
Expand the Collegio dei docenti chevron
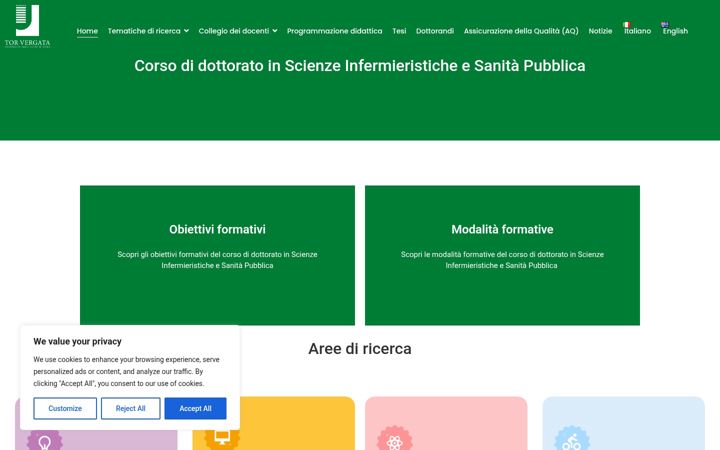(275, 31)
